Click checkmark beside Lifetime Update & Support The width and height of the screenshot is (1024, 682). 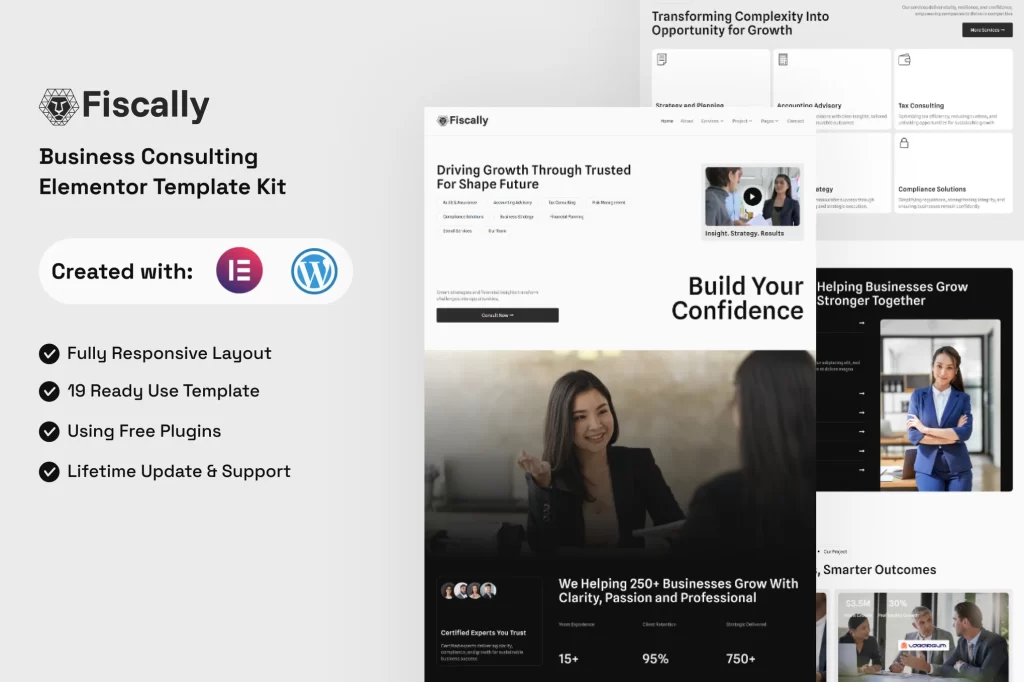[x=49, y=472]
